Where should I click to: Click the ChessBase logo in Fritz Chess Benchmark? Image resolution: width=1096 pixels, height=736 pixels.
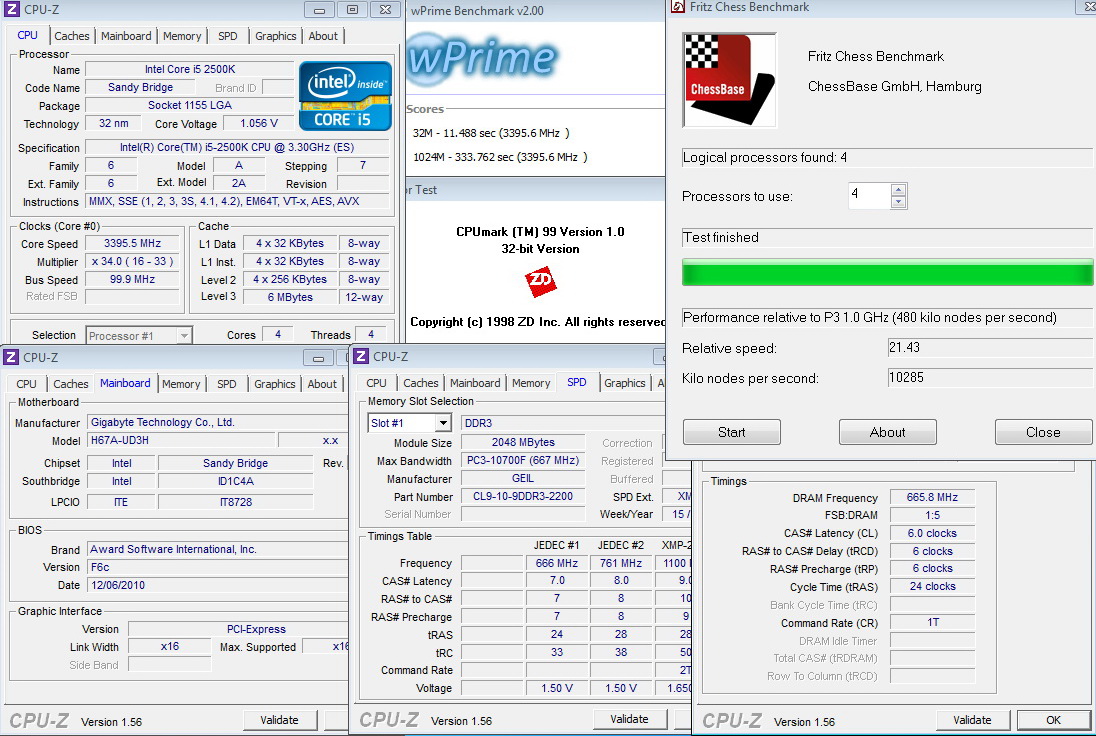[x=730, y=80]
